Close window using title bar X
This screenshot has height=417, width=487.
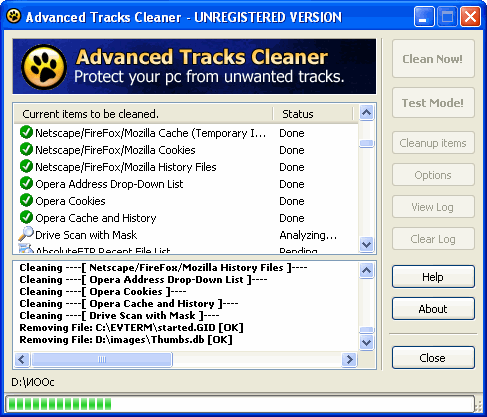(x=470, y=16)
